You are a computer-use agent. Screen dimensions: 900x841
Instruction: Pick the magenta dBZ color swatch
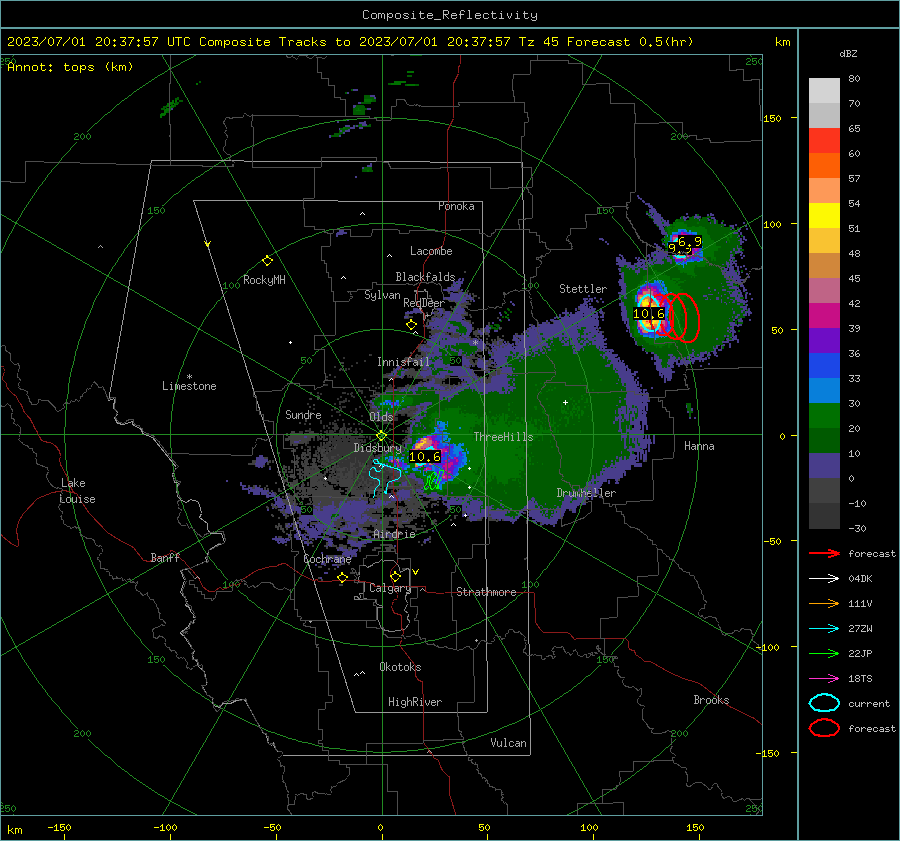point(824,316)
